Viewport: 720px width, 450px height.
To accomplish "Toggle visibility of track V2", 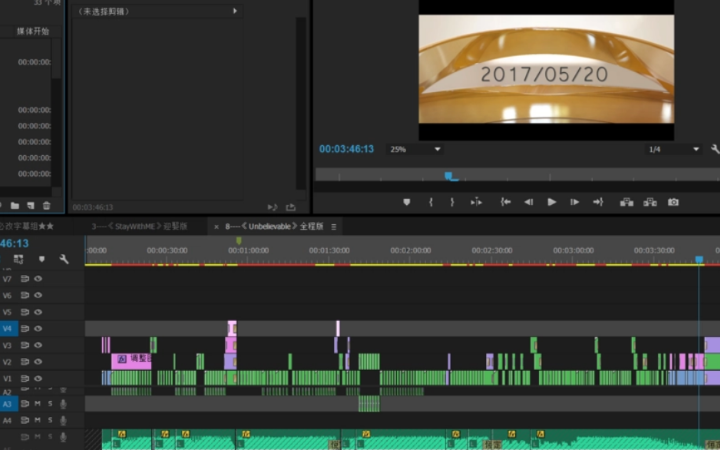I will point(38,362).
